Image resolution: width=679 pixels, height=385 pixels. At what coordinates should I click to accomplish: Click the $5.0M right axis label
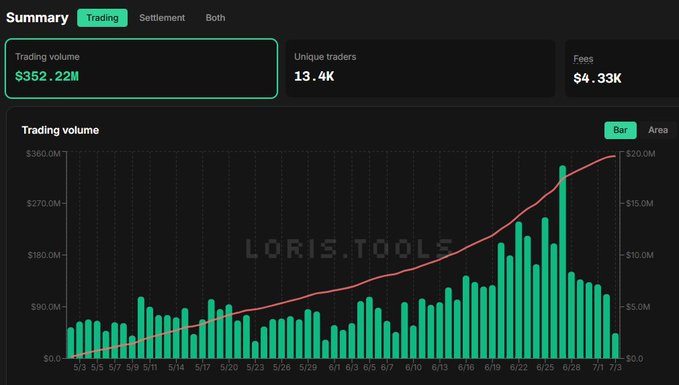pos(638,307)
